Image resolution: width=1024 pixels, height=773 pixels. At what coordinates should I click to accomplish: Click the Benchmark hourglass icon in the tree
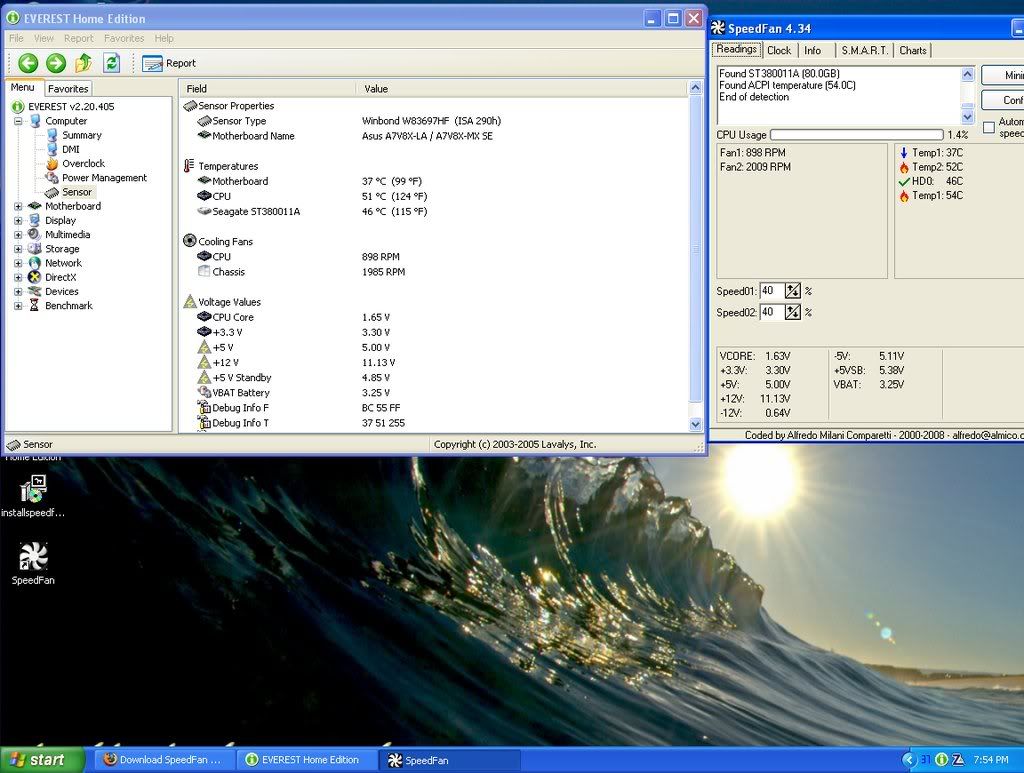[x=35, y=306]
